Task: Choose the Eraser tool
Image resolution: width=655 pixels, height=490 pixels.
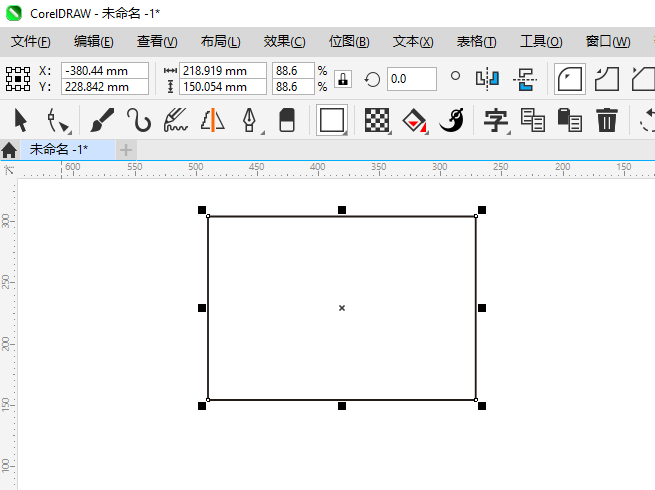Action: (x=287, y=120)
